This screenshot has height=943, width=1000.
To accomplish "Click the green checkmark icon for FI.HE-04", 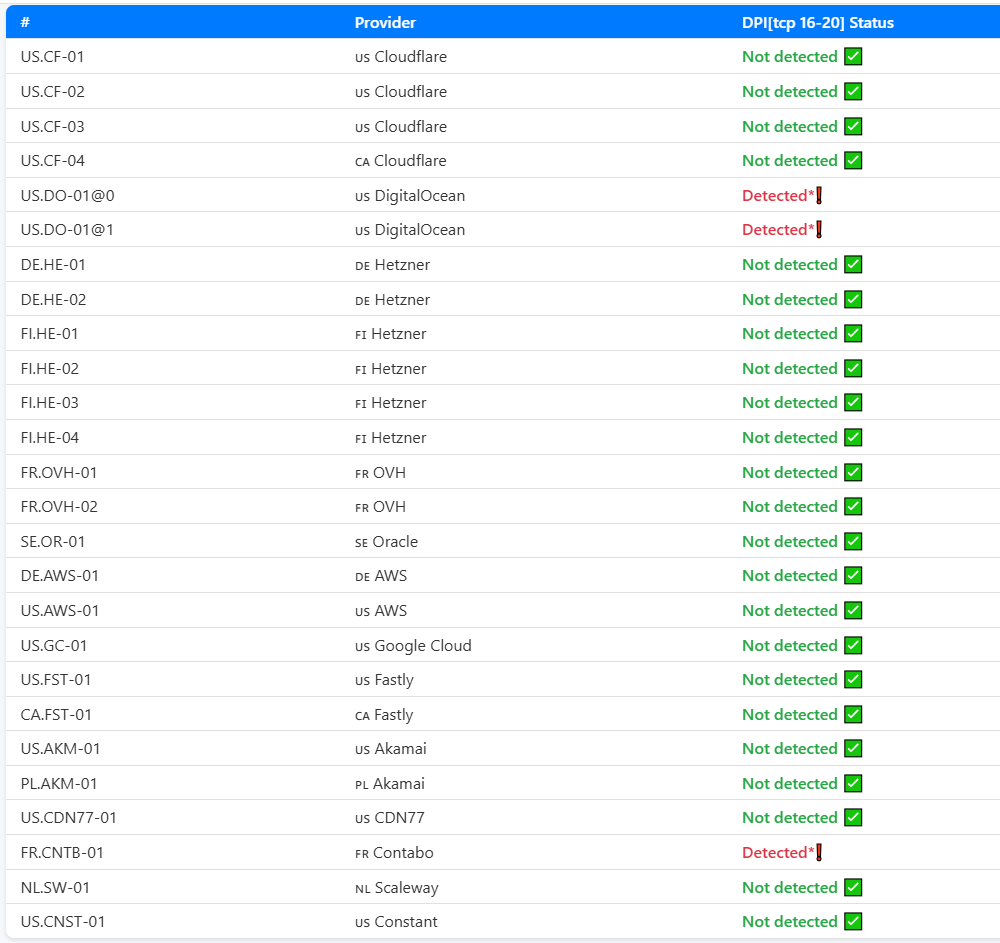I will coord(853,437).
